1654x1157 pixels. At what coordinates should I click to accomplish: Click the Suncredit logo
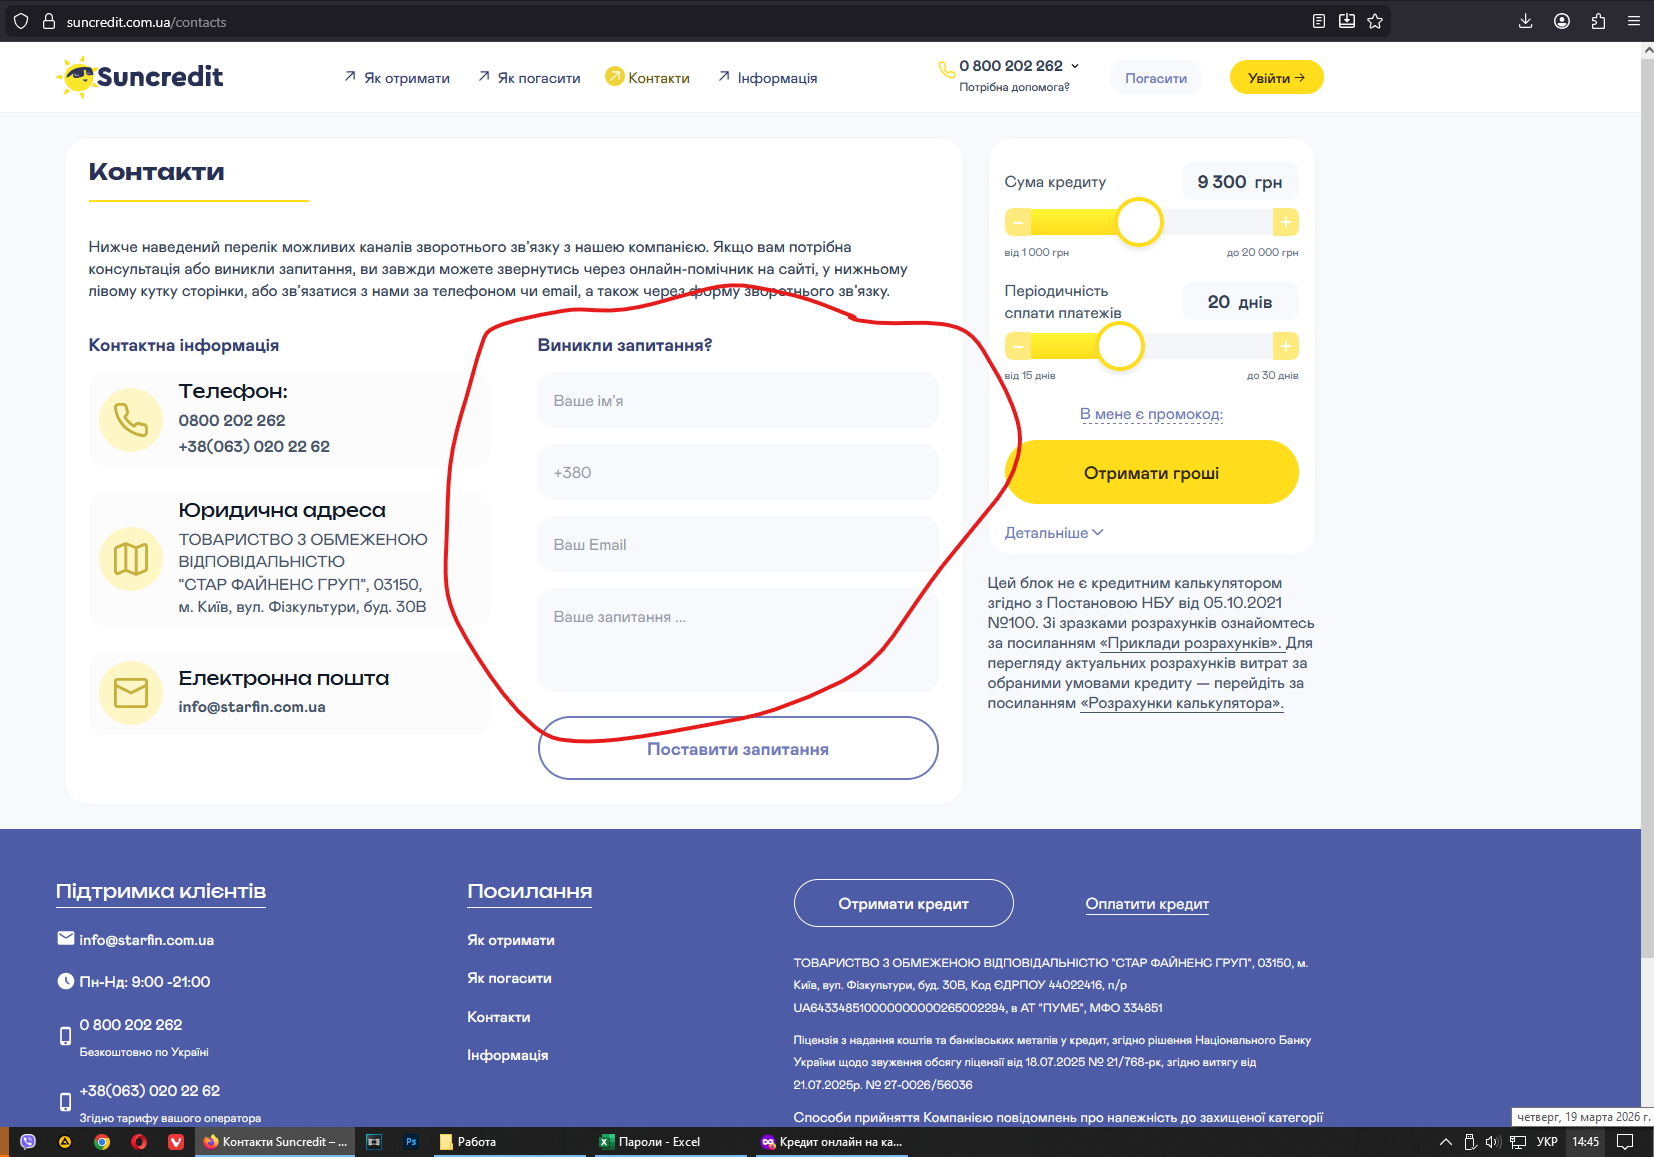pos(141,77)
